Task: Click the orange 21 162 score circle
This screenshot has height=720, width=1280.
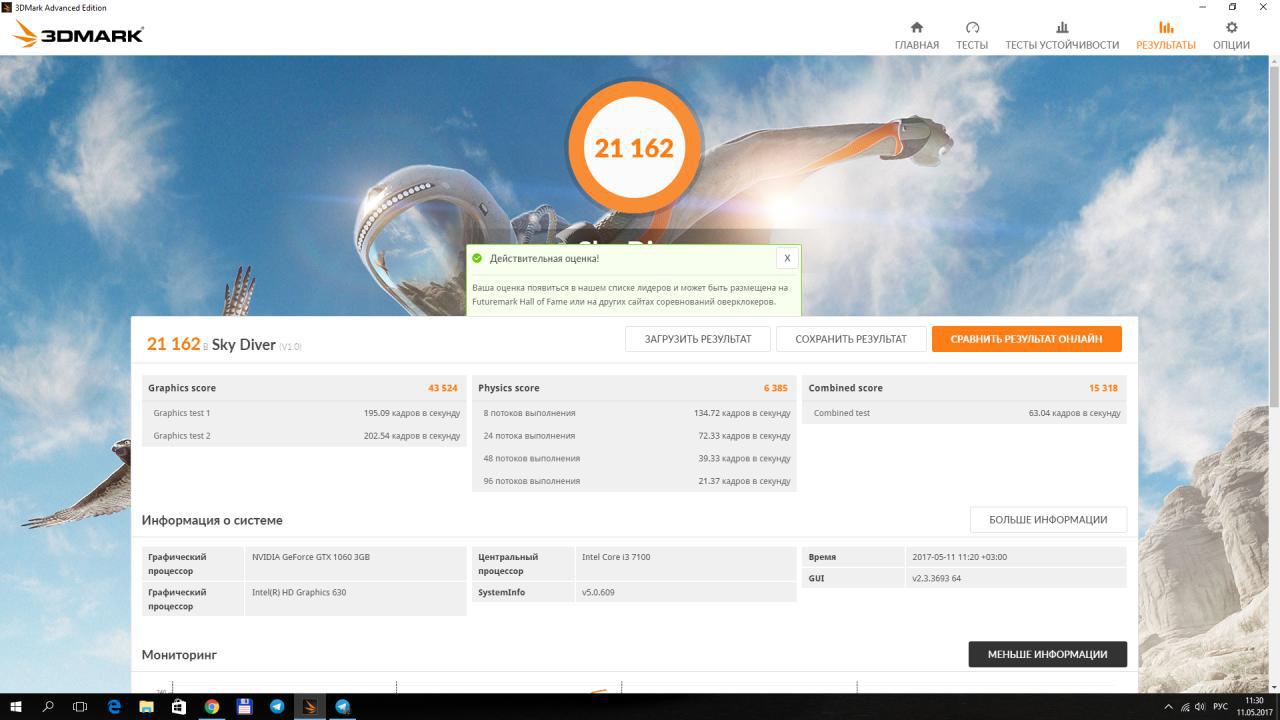Action: tap(634, 148)
